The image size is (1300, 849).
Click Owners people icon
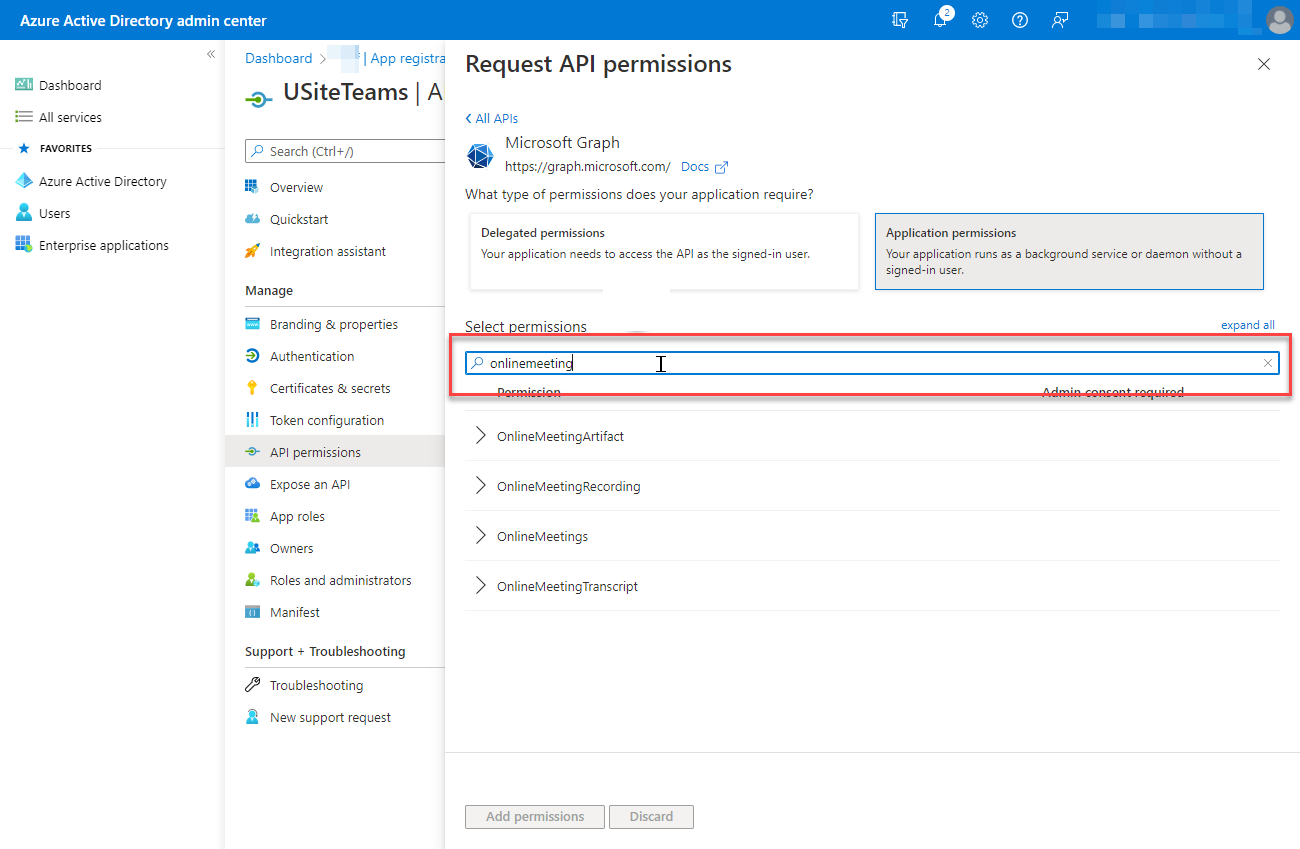[252, 548]
